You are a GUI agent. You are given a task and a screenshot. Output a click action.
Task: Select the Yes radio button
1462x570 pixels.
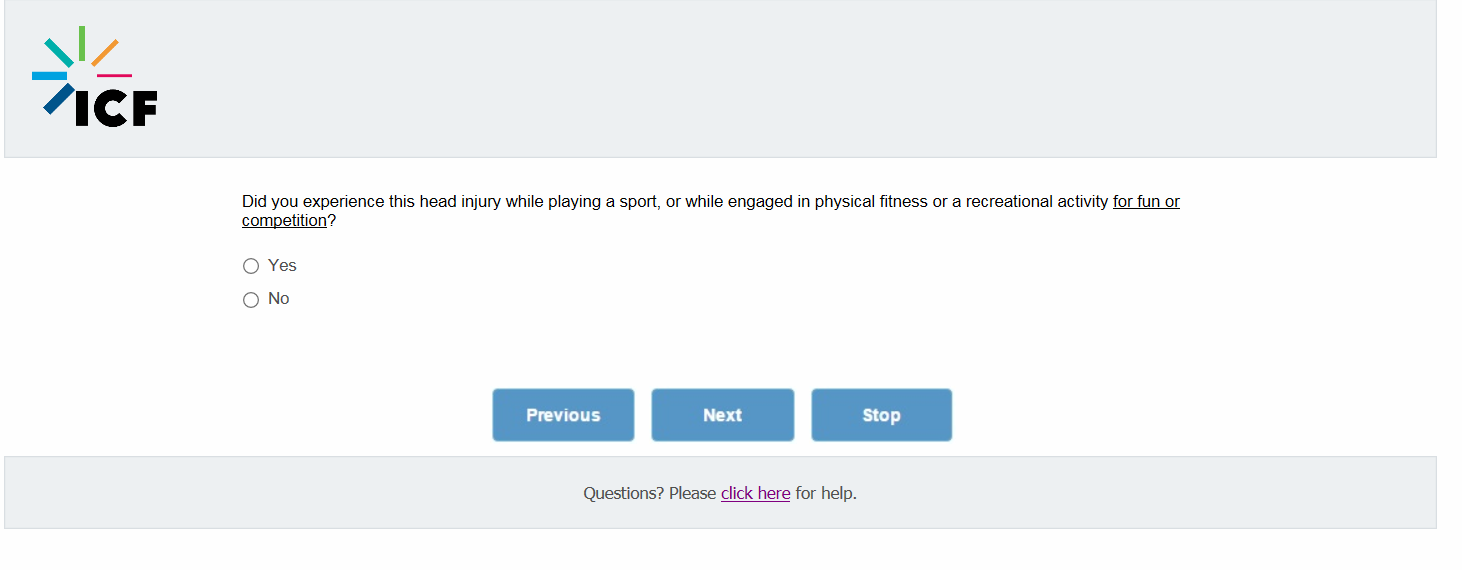click(x=251, y=266)
